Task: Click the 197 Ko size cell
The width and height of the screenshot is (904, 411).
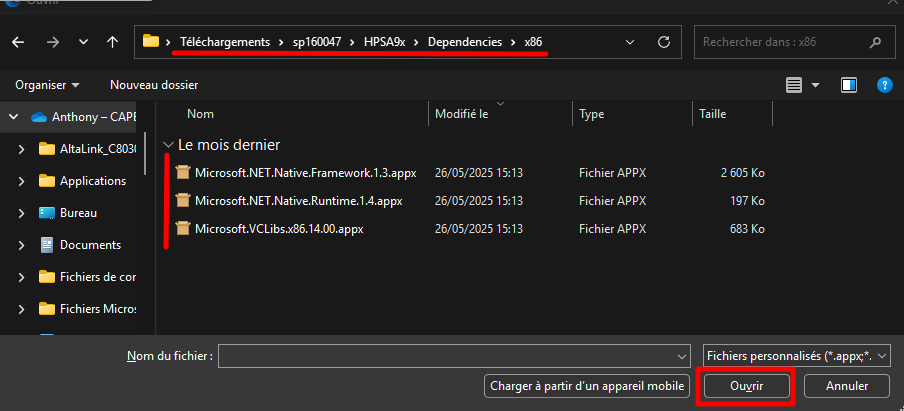Action: [747, 201]
